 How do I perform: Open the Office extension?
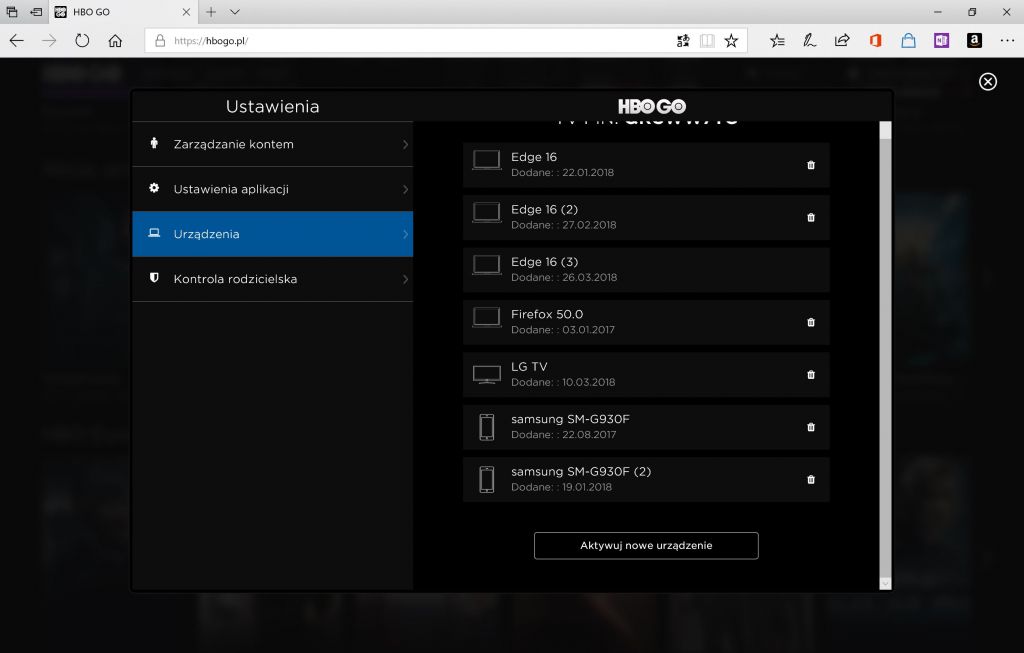[876, 40]
